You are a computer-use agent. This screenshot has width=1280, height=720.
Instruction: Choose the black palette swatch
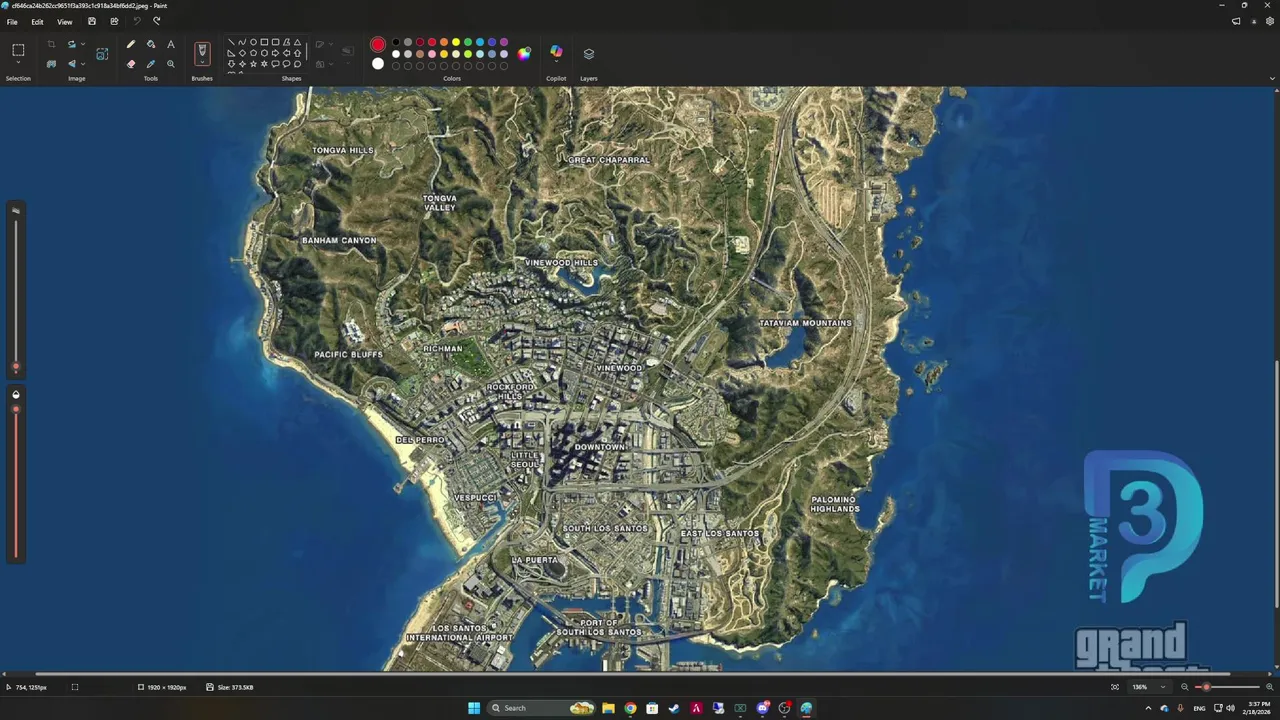[396, 42]
